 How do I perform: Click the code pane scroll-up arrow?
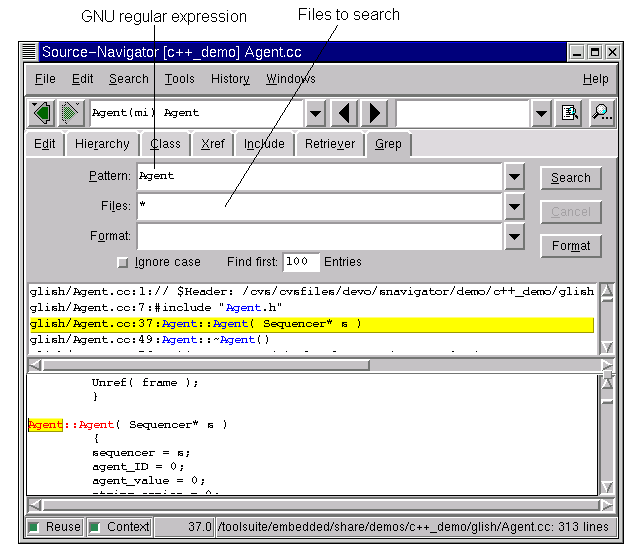point(607,383)
